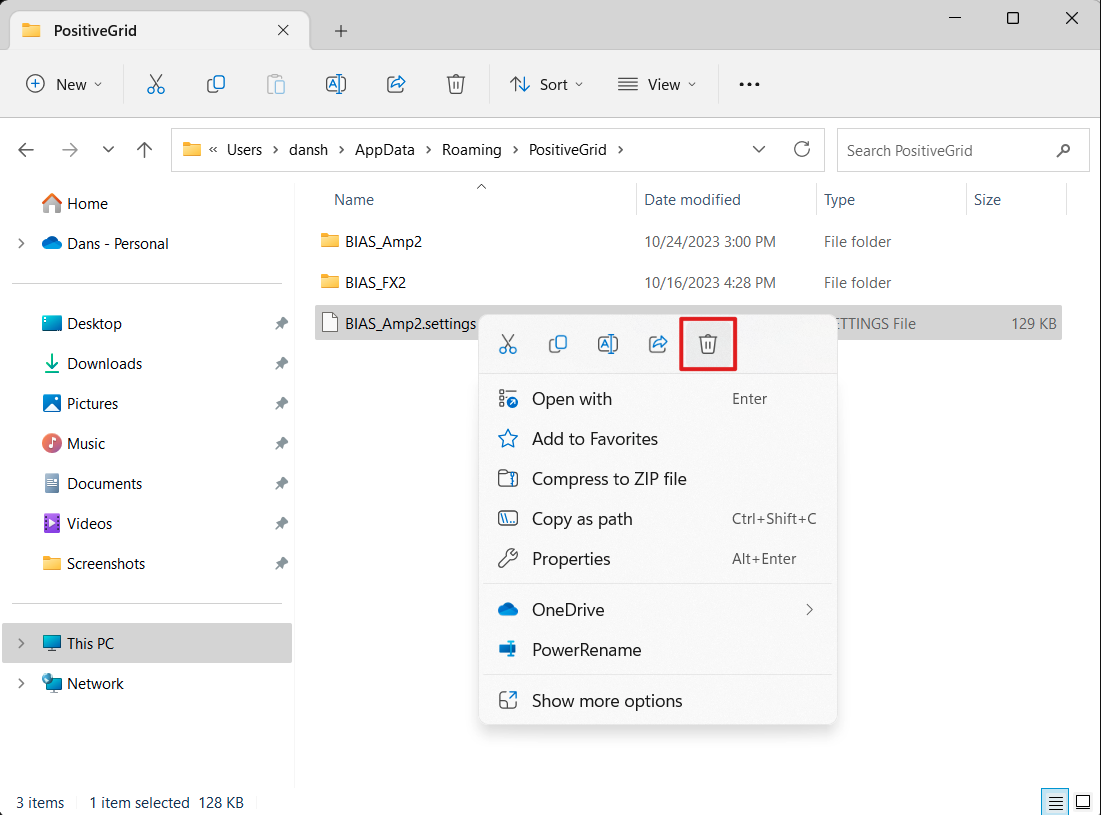Click the AppData breadcrumb
The height and width of the screenshot is (815, 1101).
coord(385,150)
